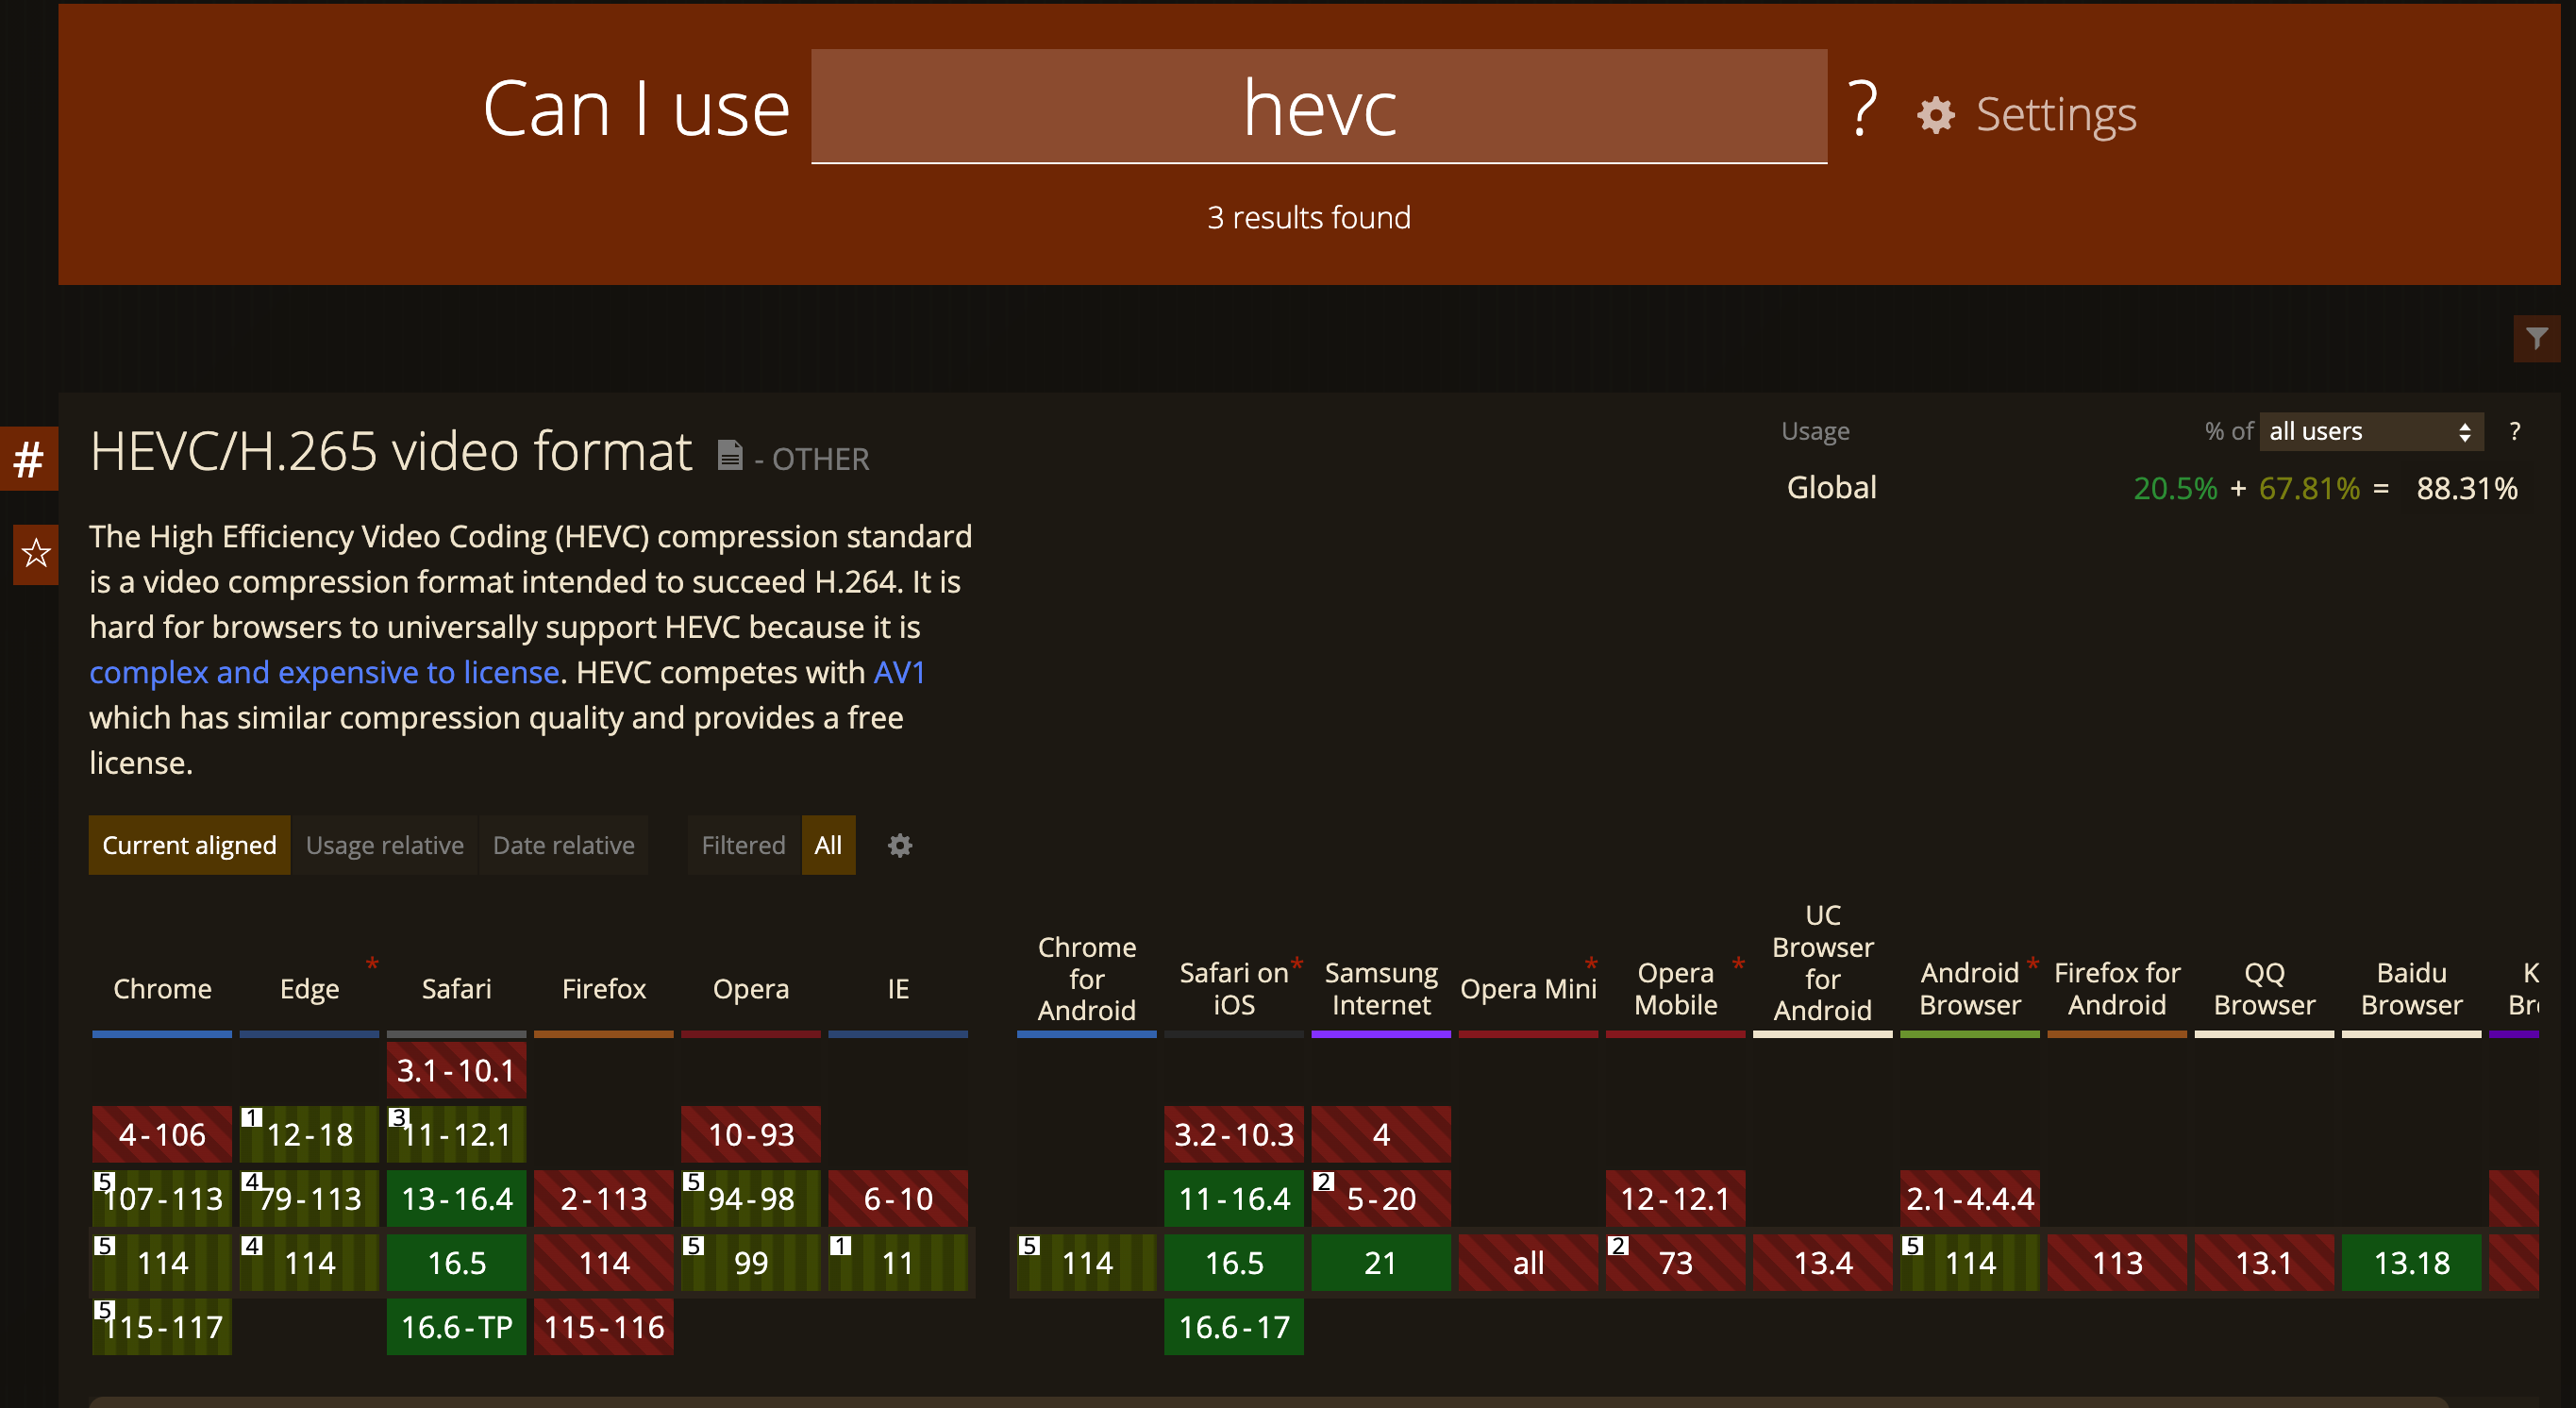Toggle the Filtered browsers view

coord(744,845)
